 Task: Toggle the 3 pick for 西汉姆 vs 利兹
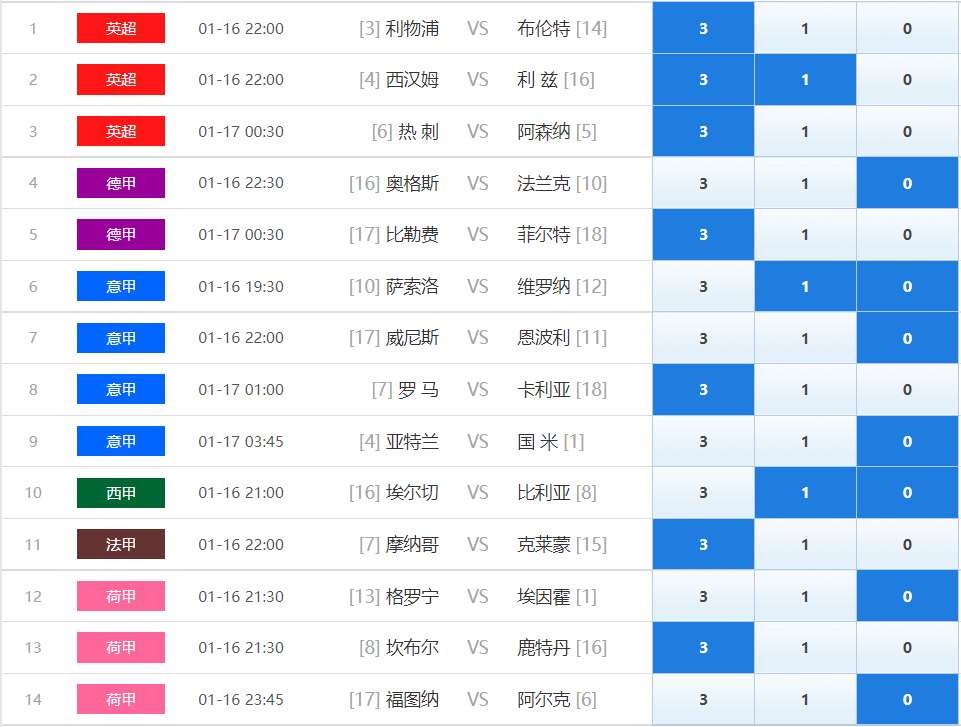tap(703, 80)
